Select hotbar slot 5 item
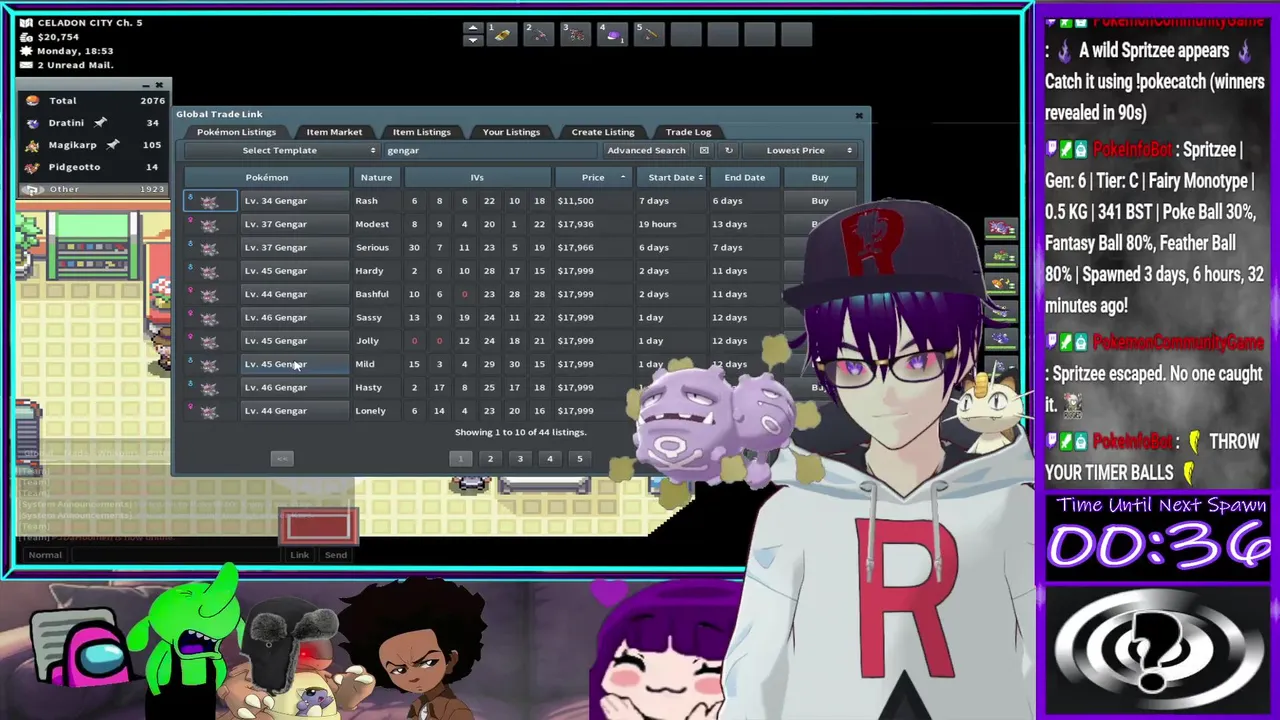 (x=649, y=34)
